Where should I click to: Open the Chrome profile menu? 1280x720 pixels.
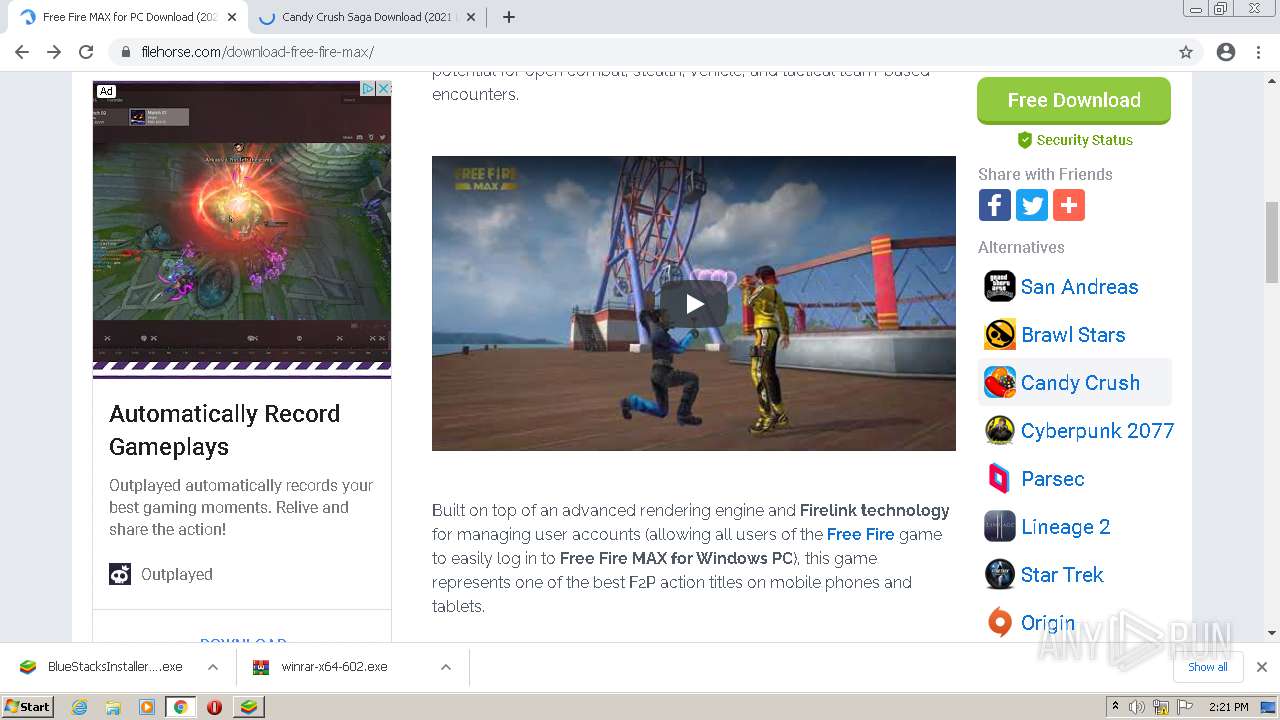click(1226, 52)
